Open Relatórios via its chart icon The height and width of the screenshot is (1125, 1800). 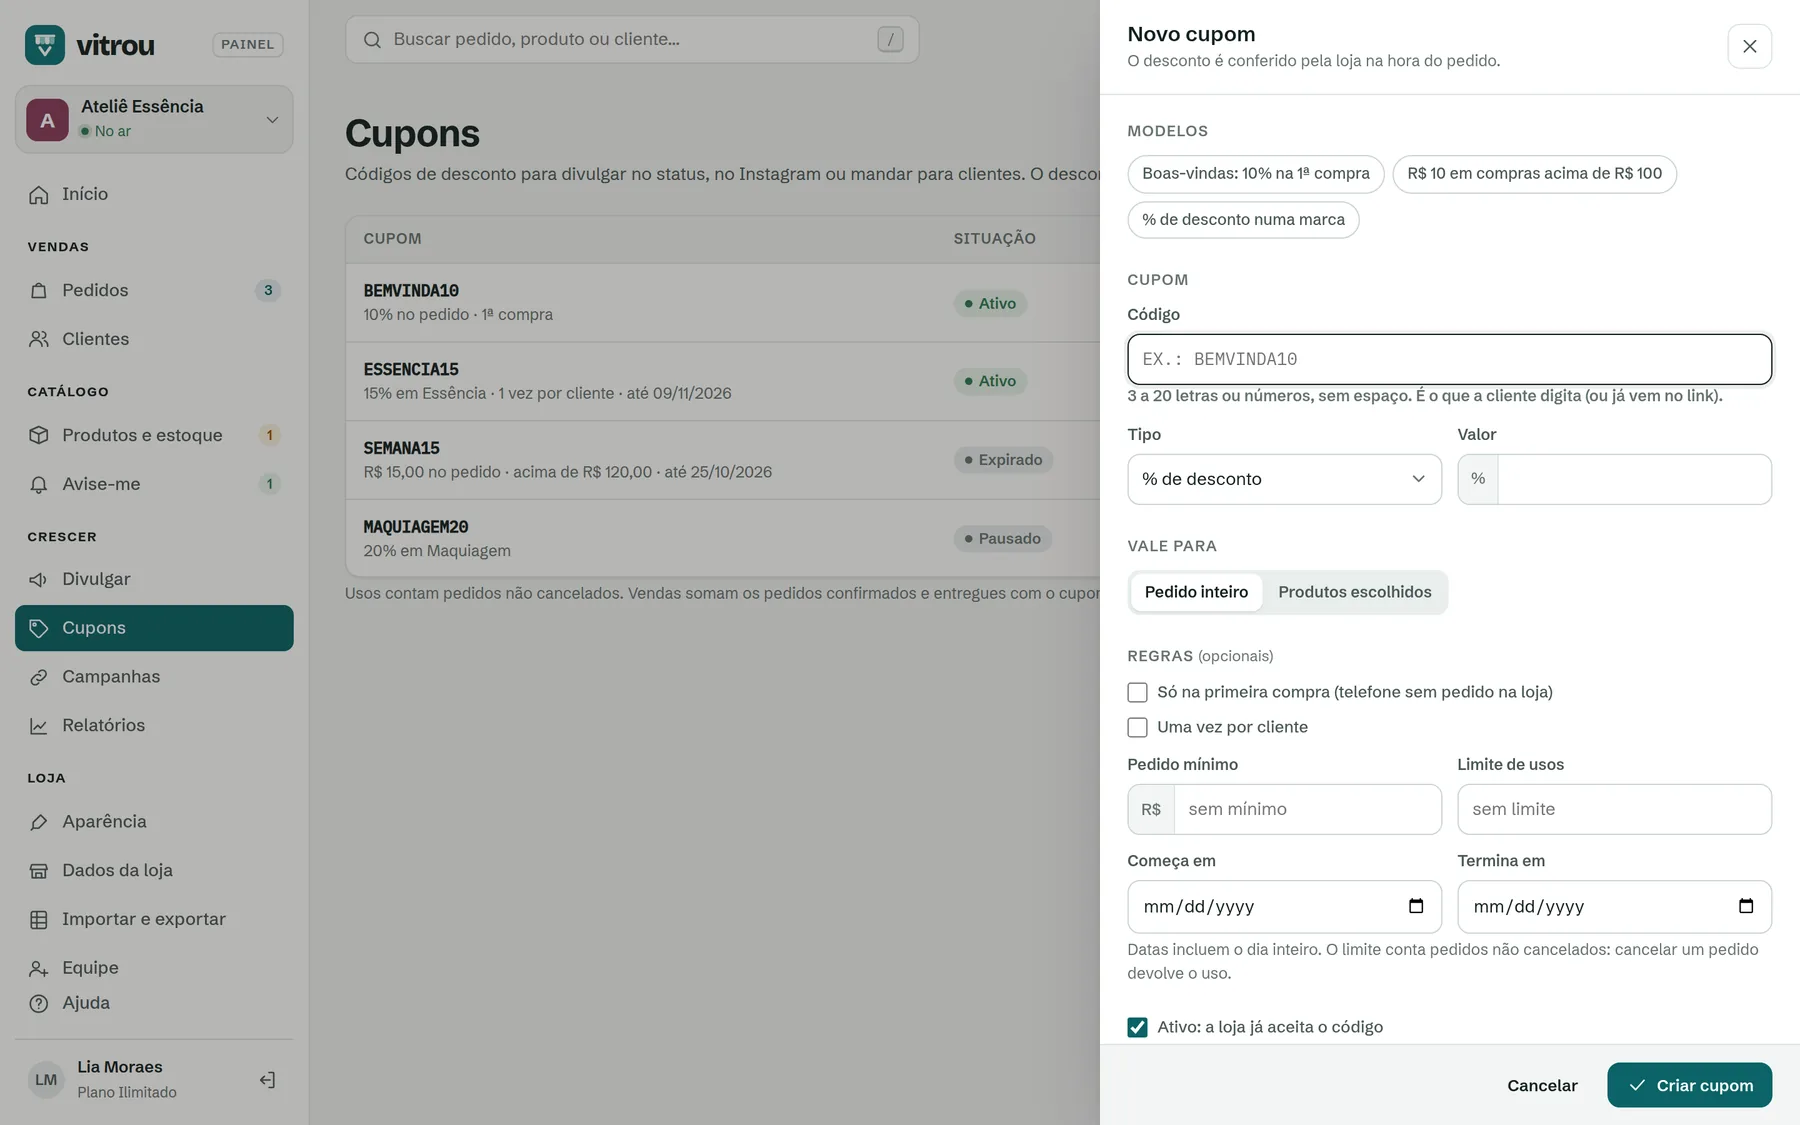[x=39, y=726]
